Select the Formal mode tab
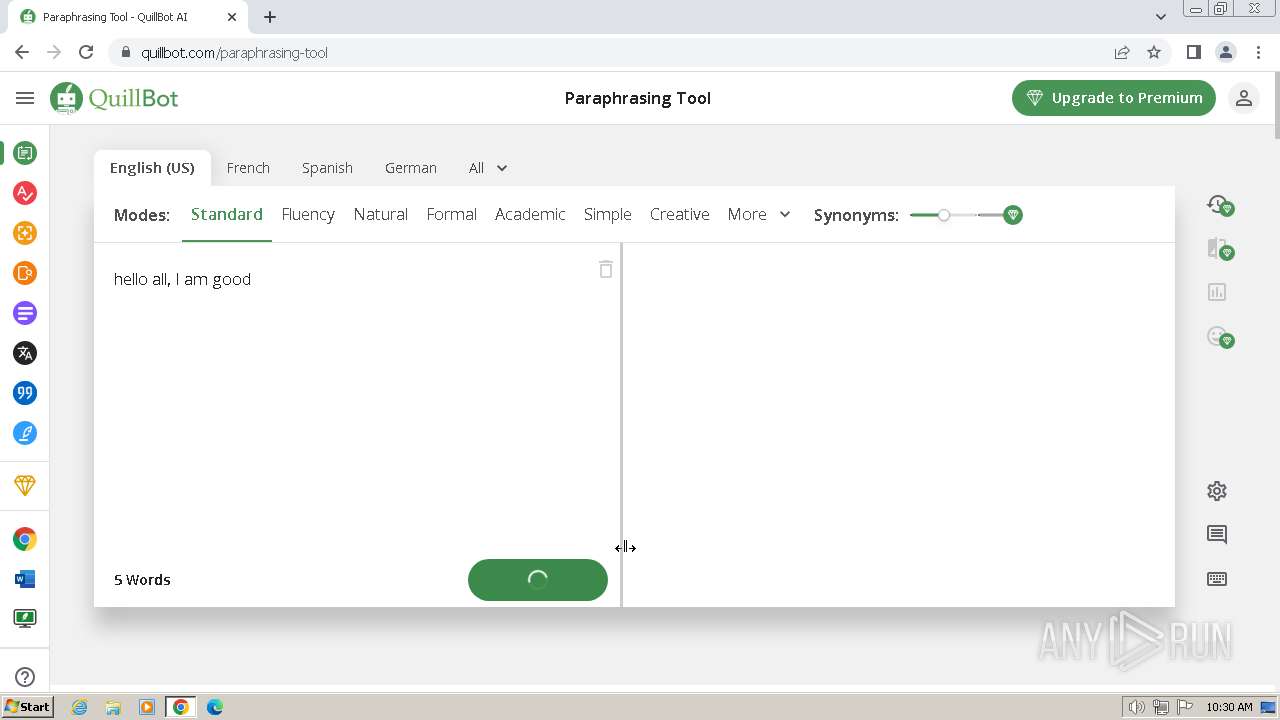Screen dimensions: 1280x720 pos(452,214)
